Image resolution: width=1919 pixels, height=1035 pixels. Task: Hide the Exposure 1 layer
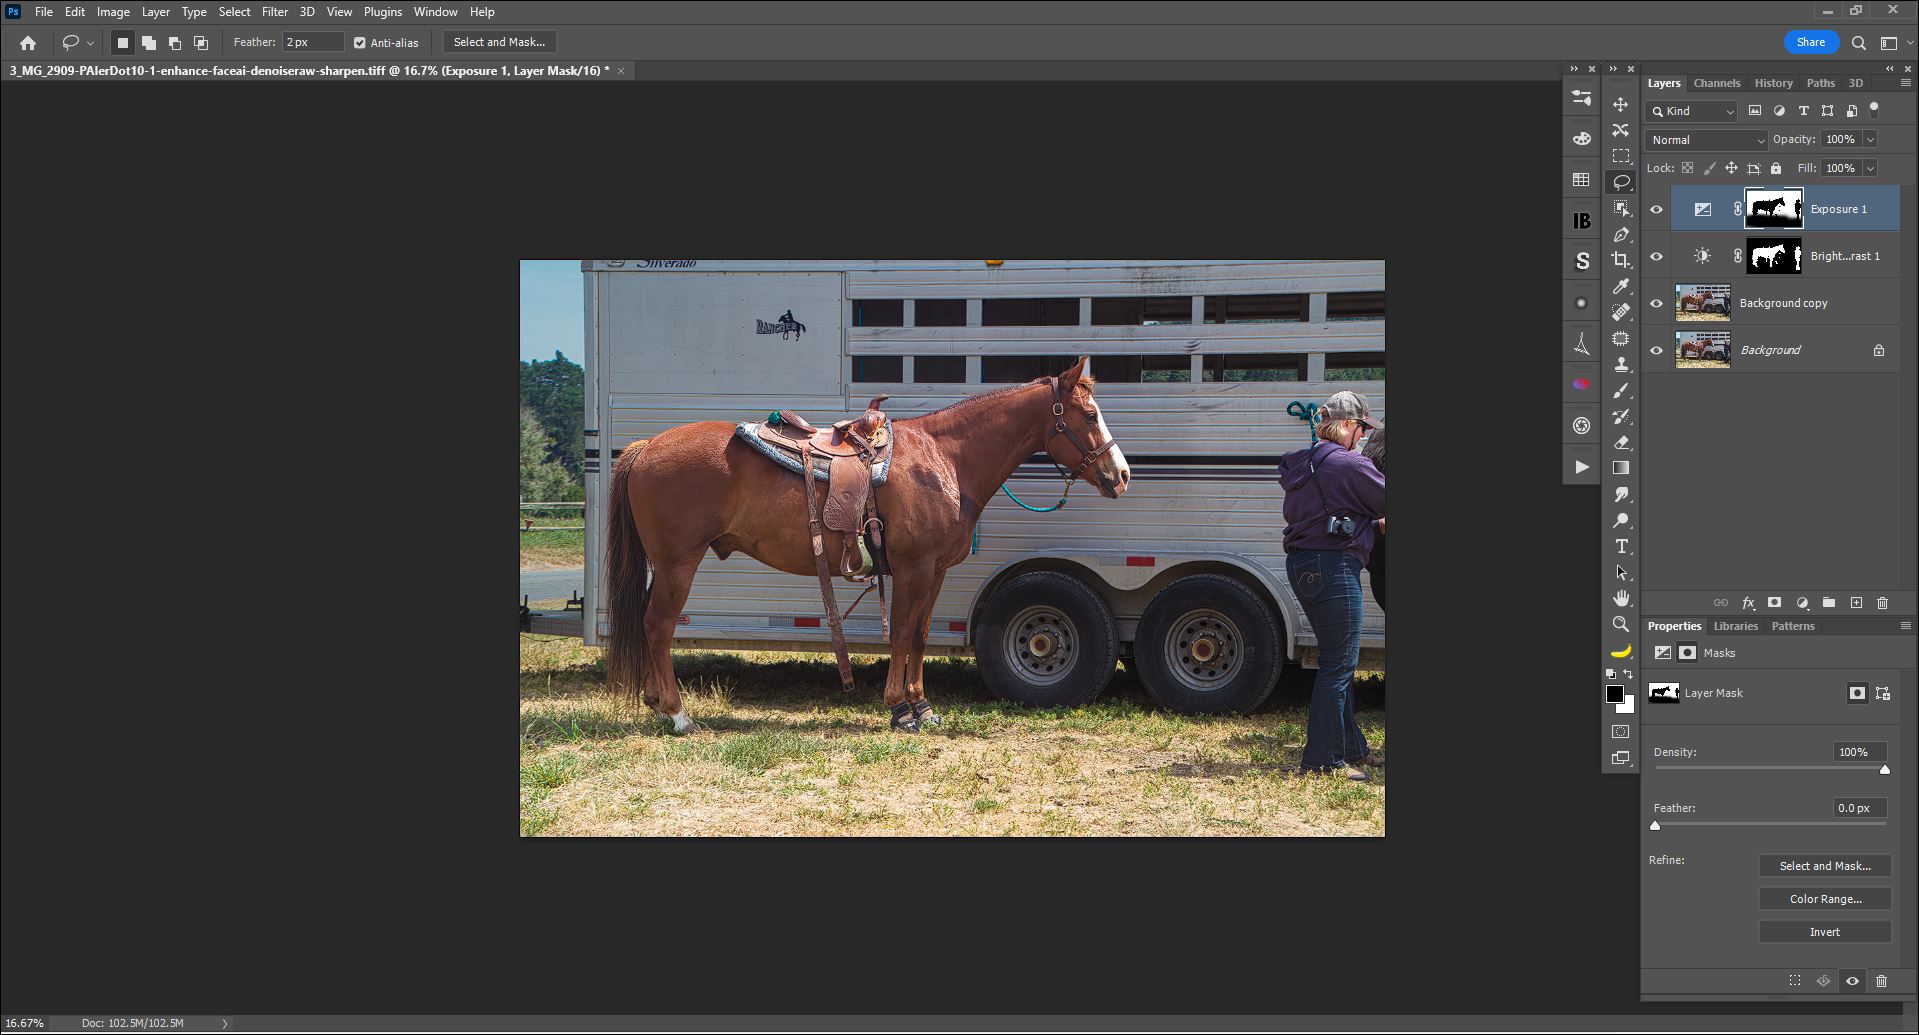[1656, 209]
